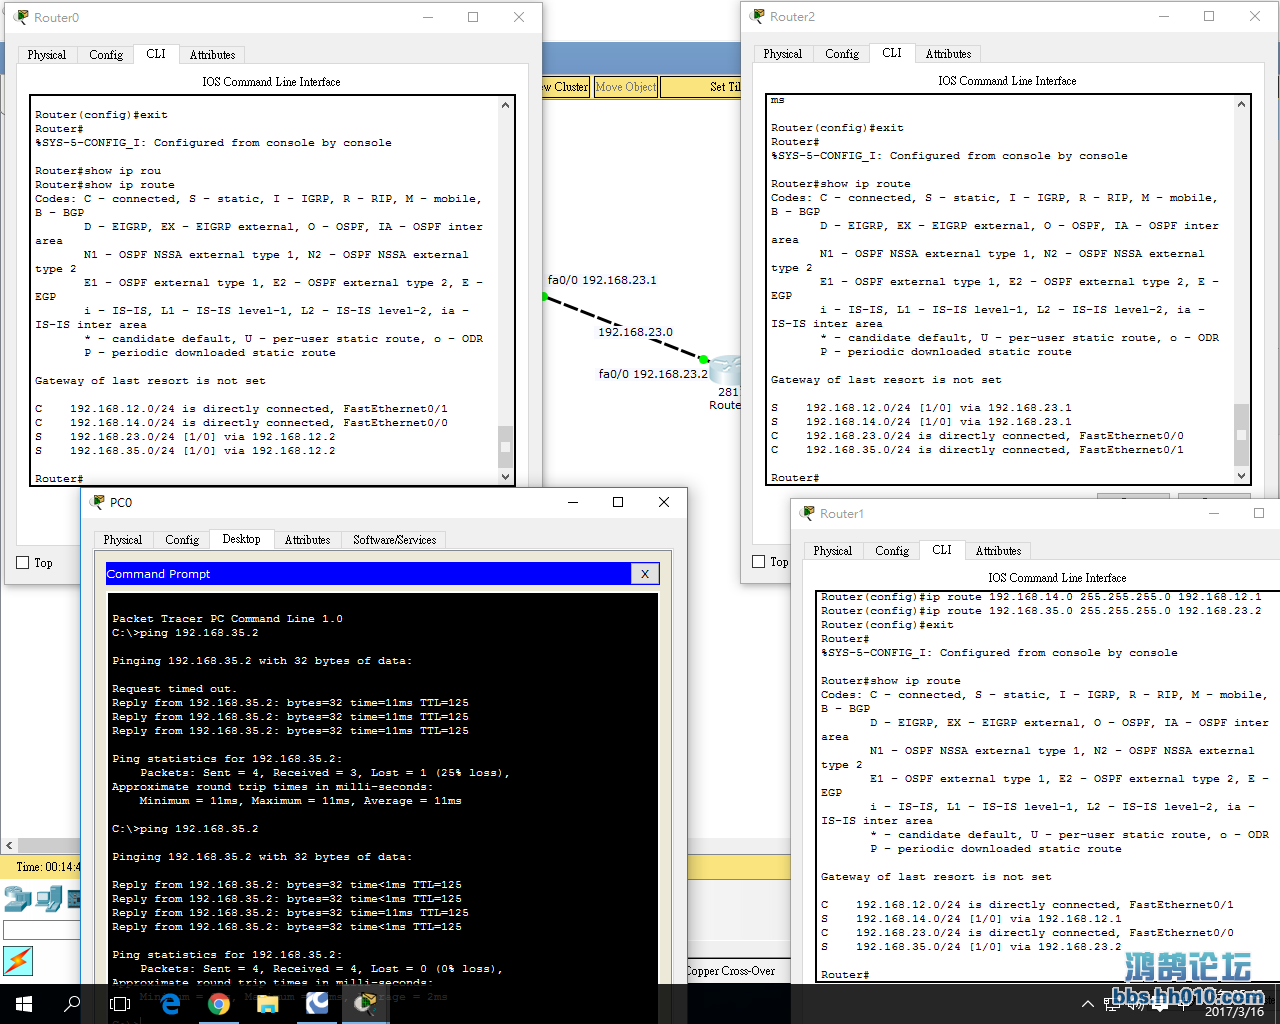Launch Microsoft Edge from taskbar
1280x1024 pixels.
[x=170, y=1003]
